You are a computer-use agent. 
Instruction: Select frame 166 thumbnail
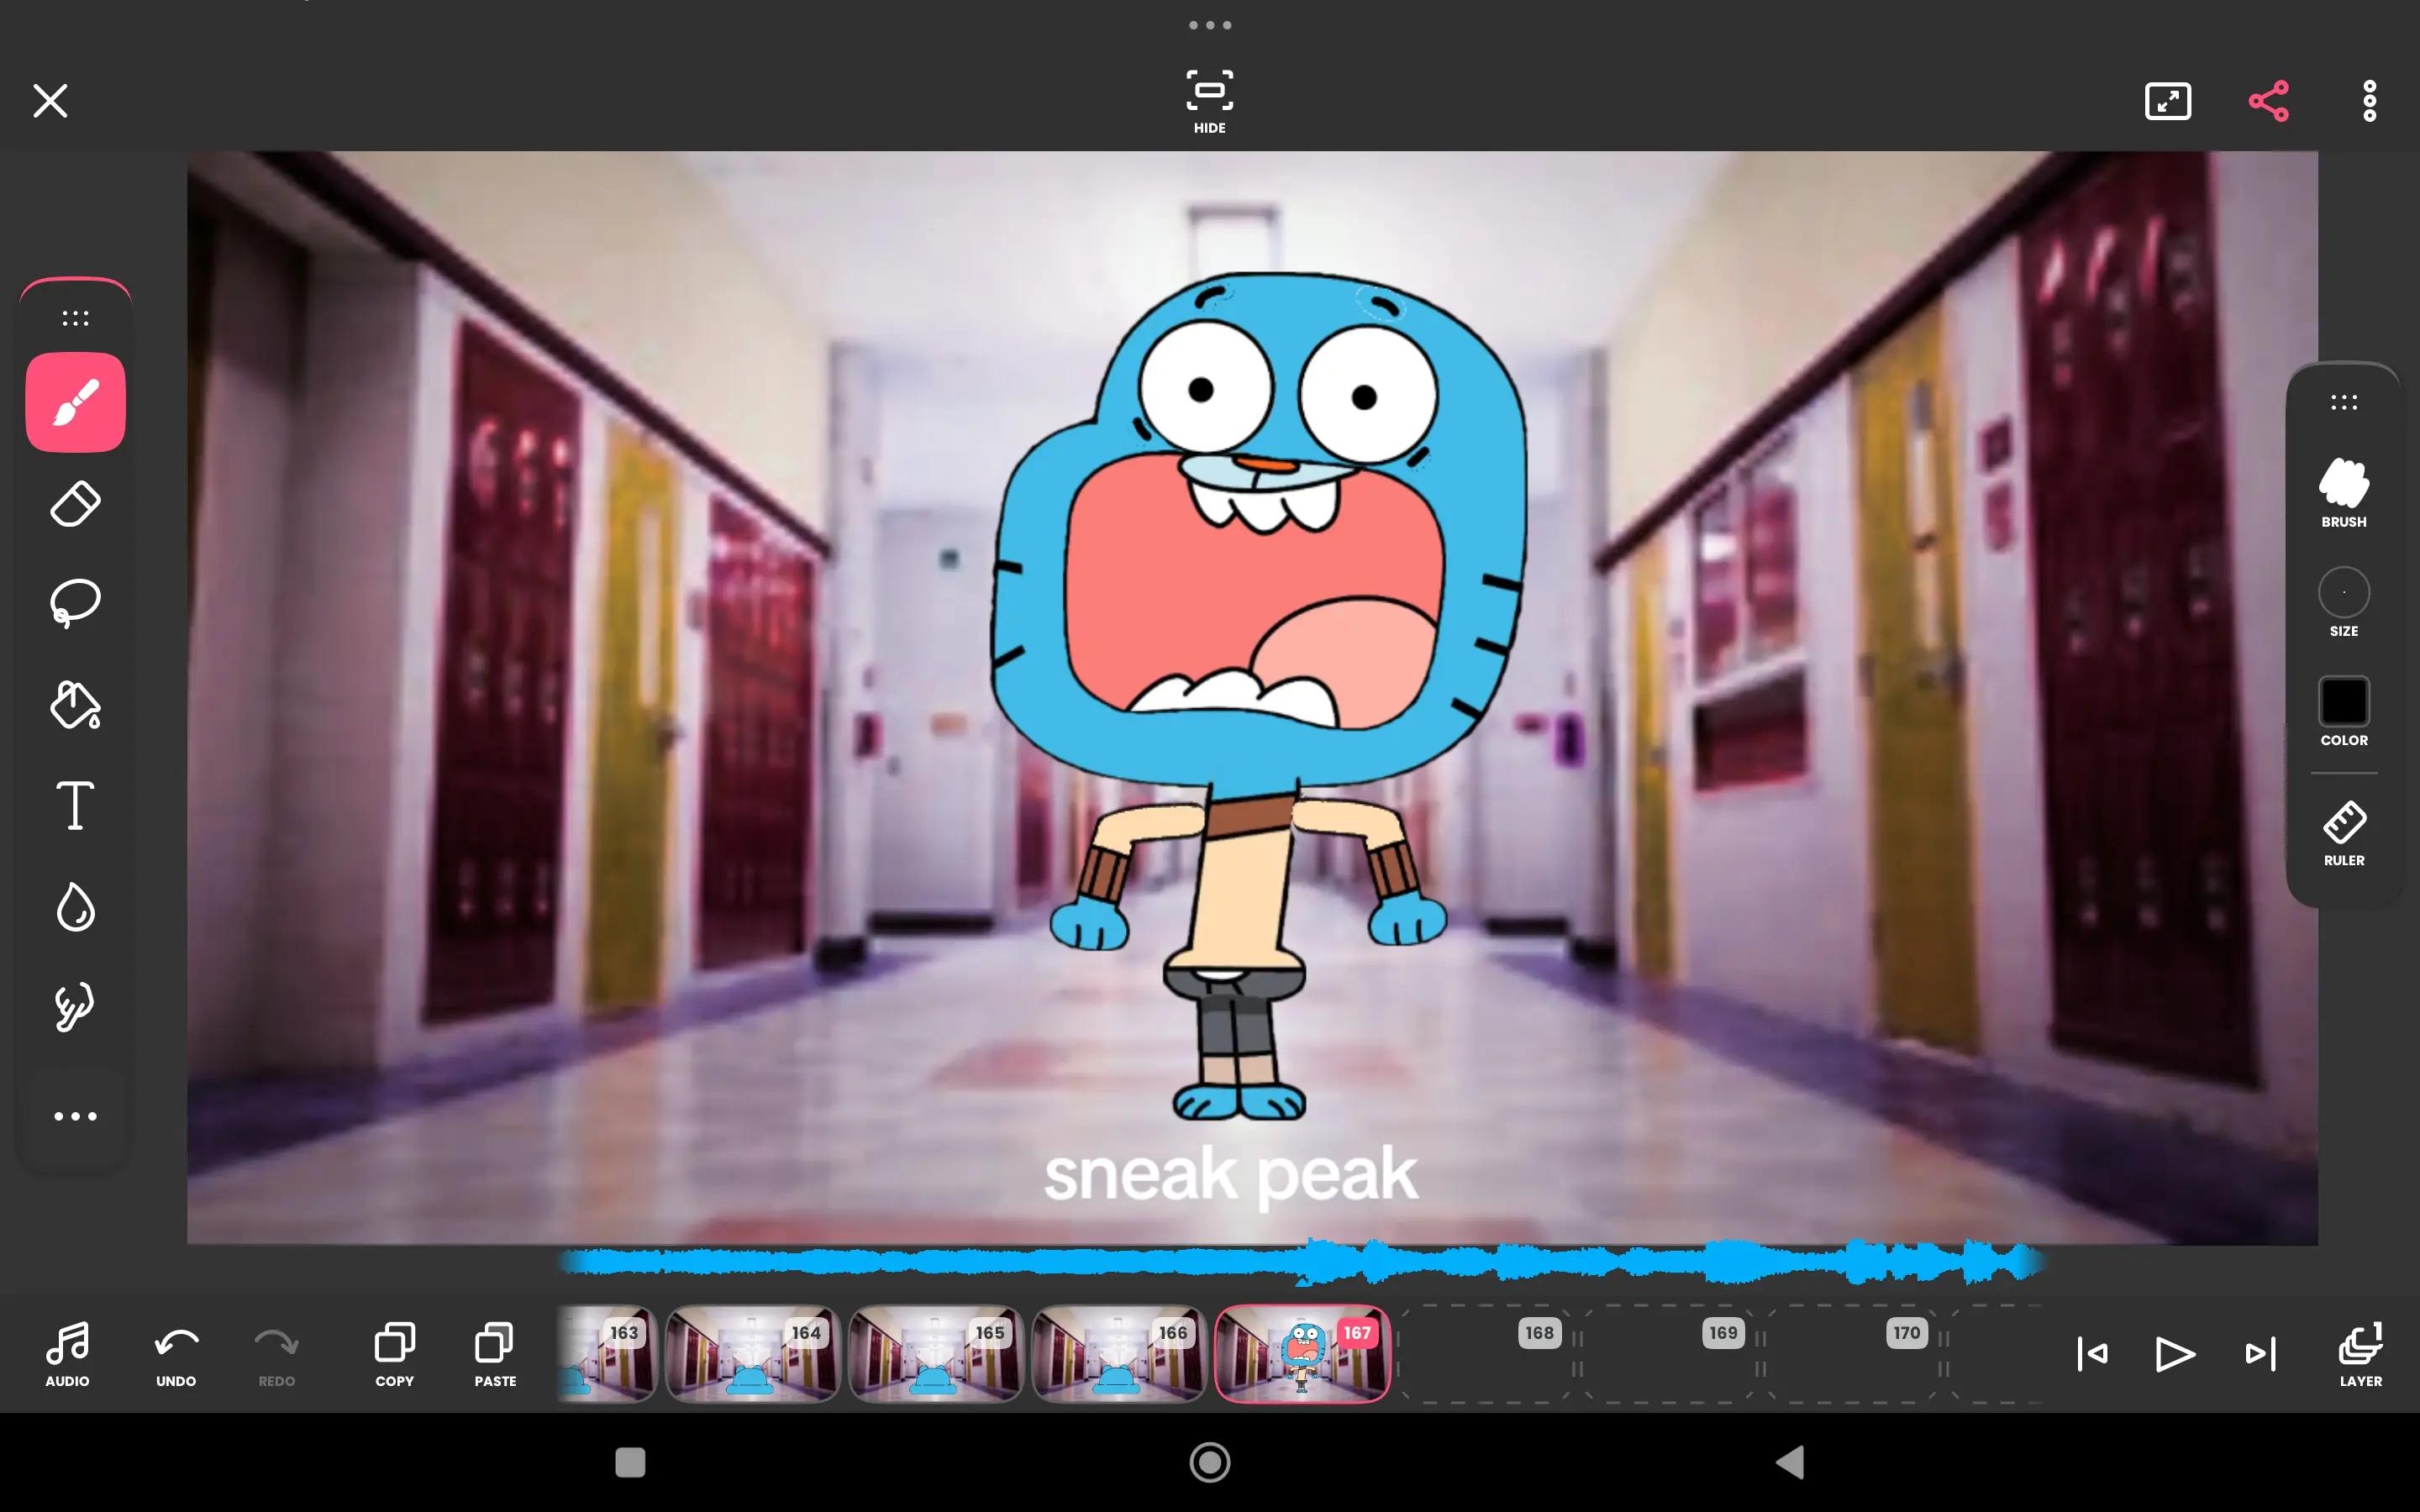[x=1119, y=1354]
